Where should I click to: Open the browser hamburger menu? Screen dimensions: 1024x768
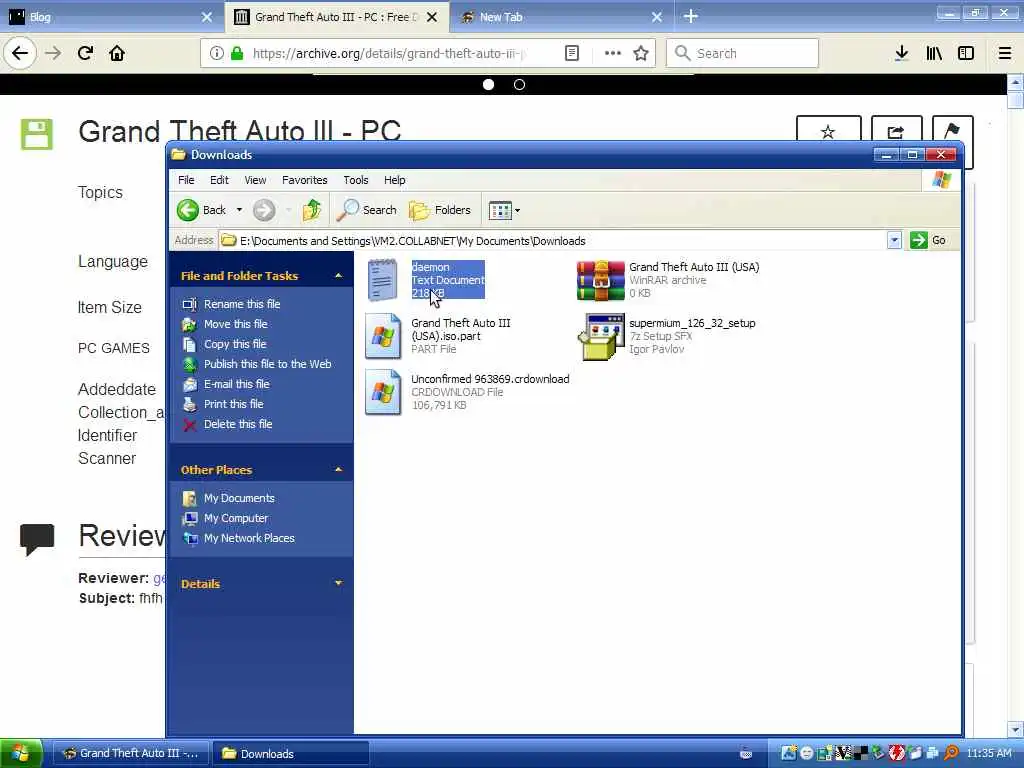tap(1005, 53)
